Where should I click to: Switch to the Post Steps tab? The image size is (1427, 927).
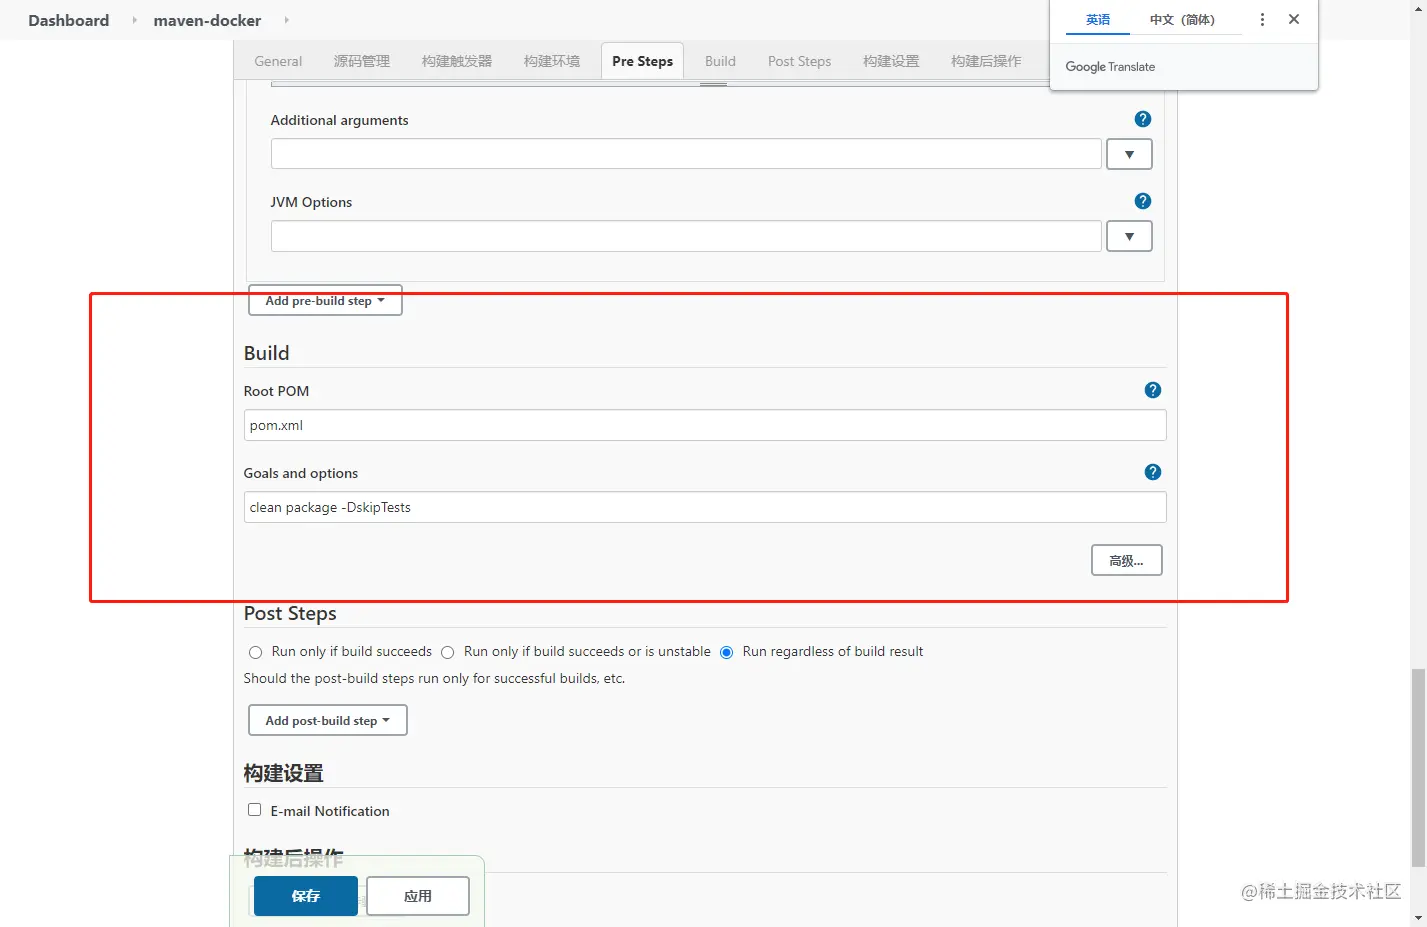799,61
